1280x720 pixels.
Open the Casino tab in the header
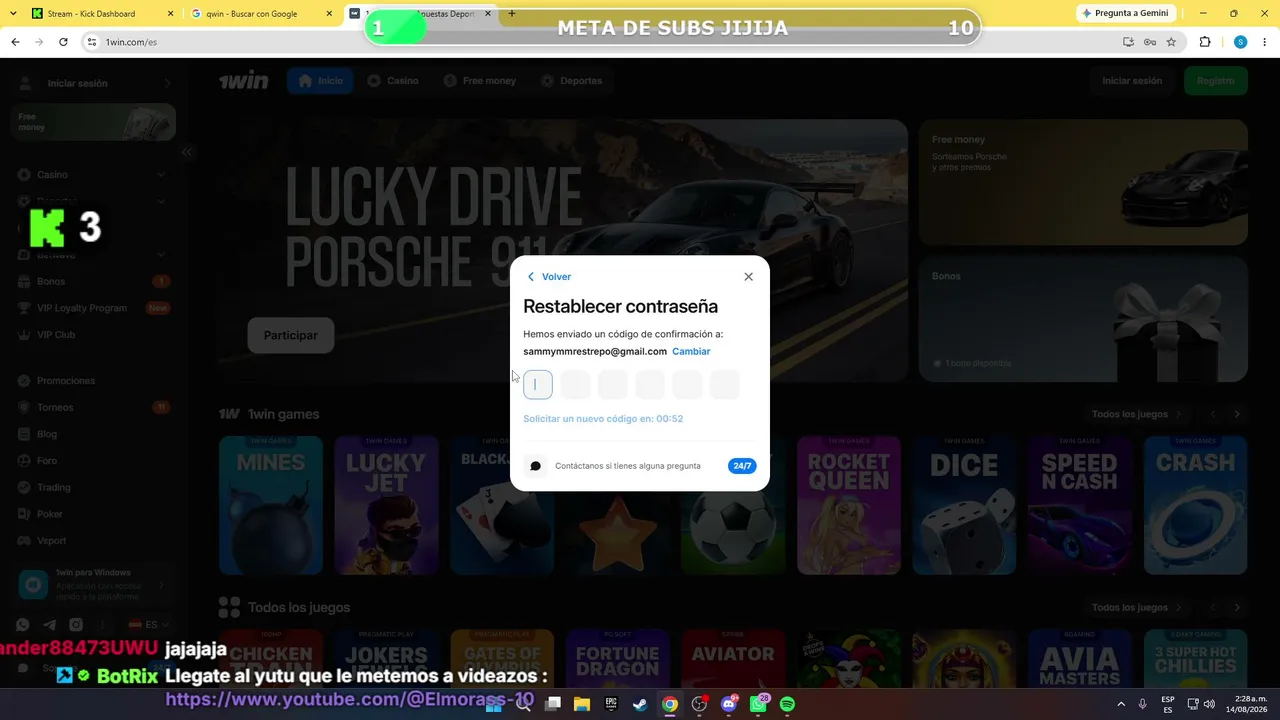click(x=392, y=81)
